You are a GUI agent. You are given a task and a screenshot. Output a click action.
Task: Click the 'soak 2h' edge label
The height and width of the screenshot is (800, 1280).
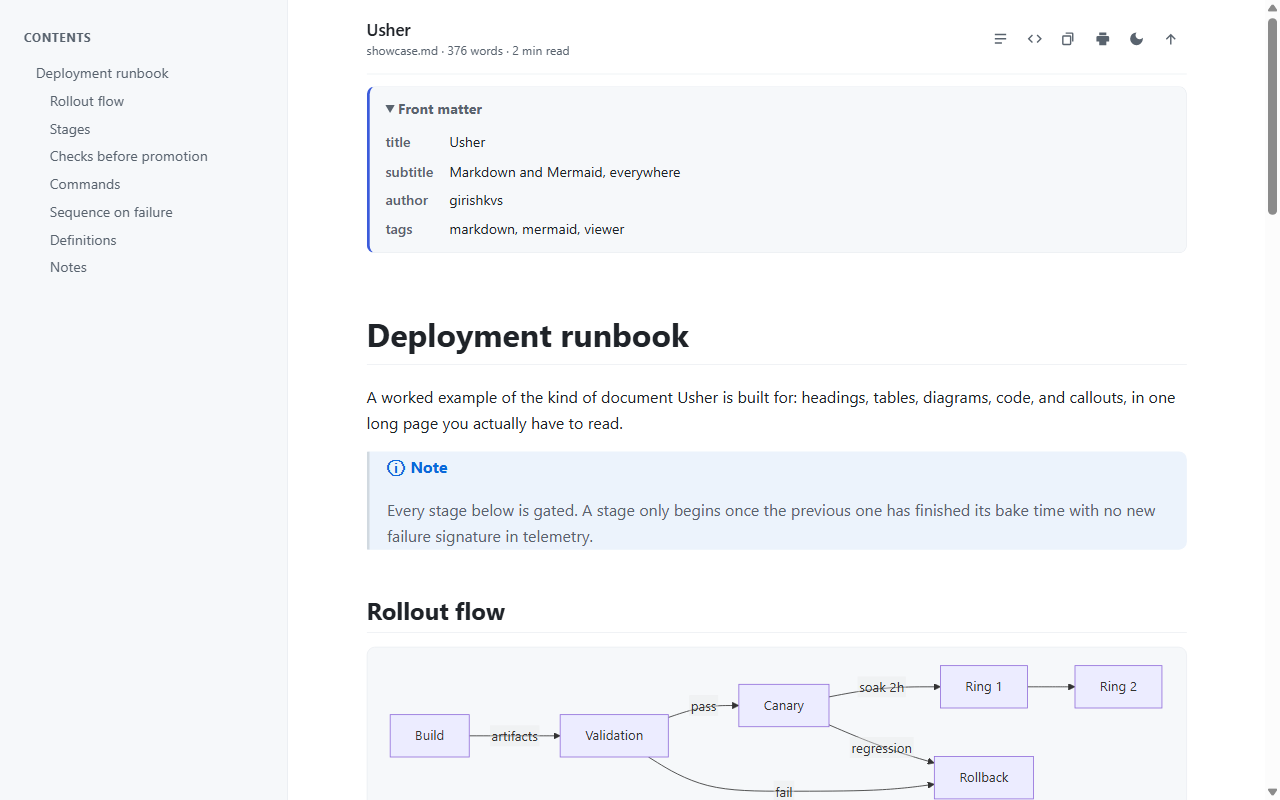[881, 687]
